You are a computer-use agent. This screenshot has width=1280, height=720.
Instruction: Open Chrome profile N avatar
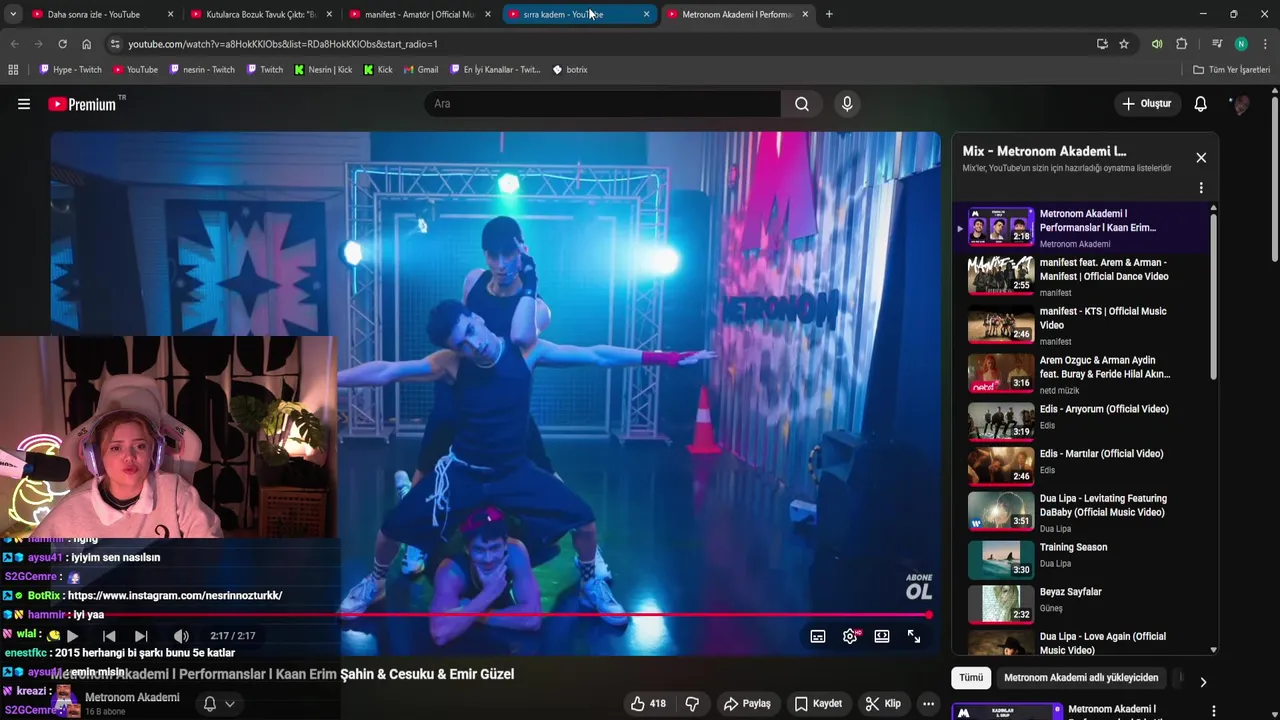(1241, 44)
